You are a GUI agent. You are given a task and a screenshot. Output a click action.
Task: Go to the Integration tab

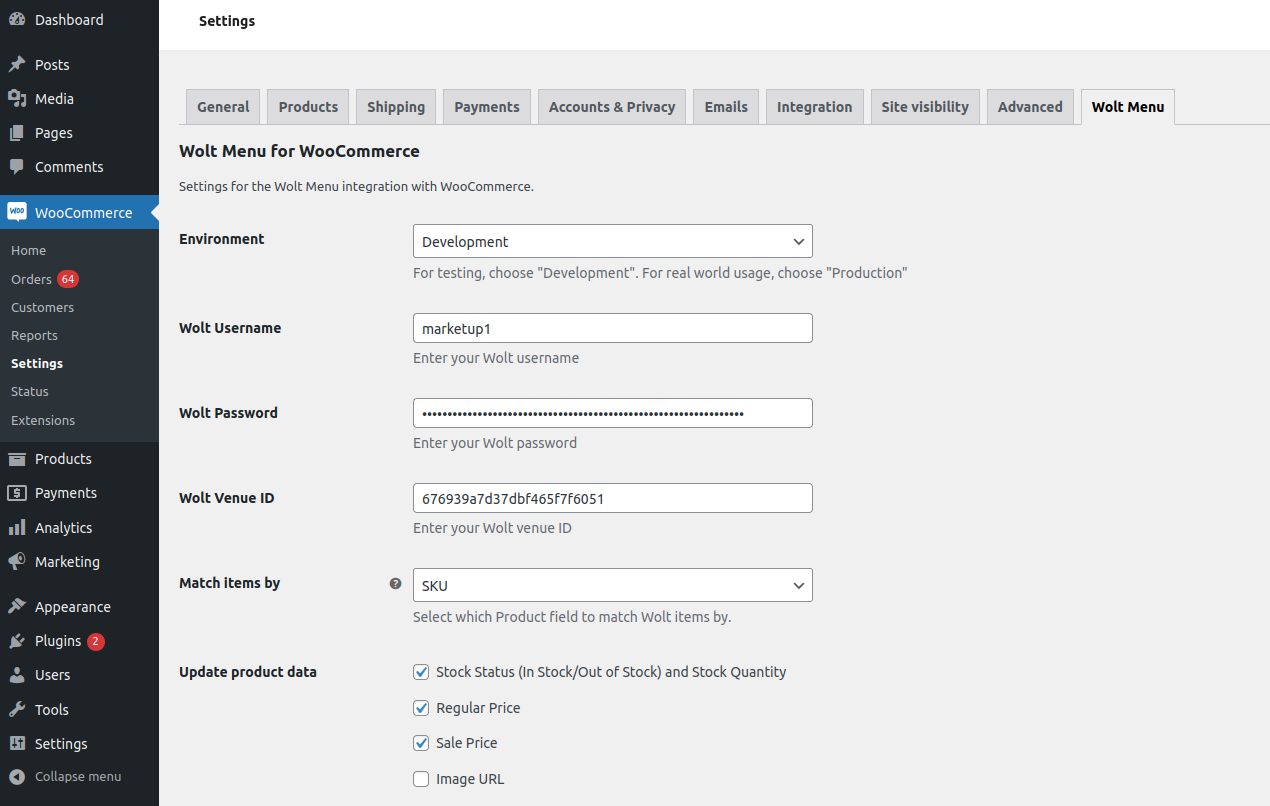coord(815,107)
